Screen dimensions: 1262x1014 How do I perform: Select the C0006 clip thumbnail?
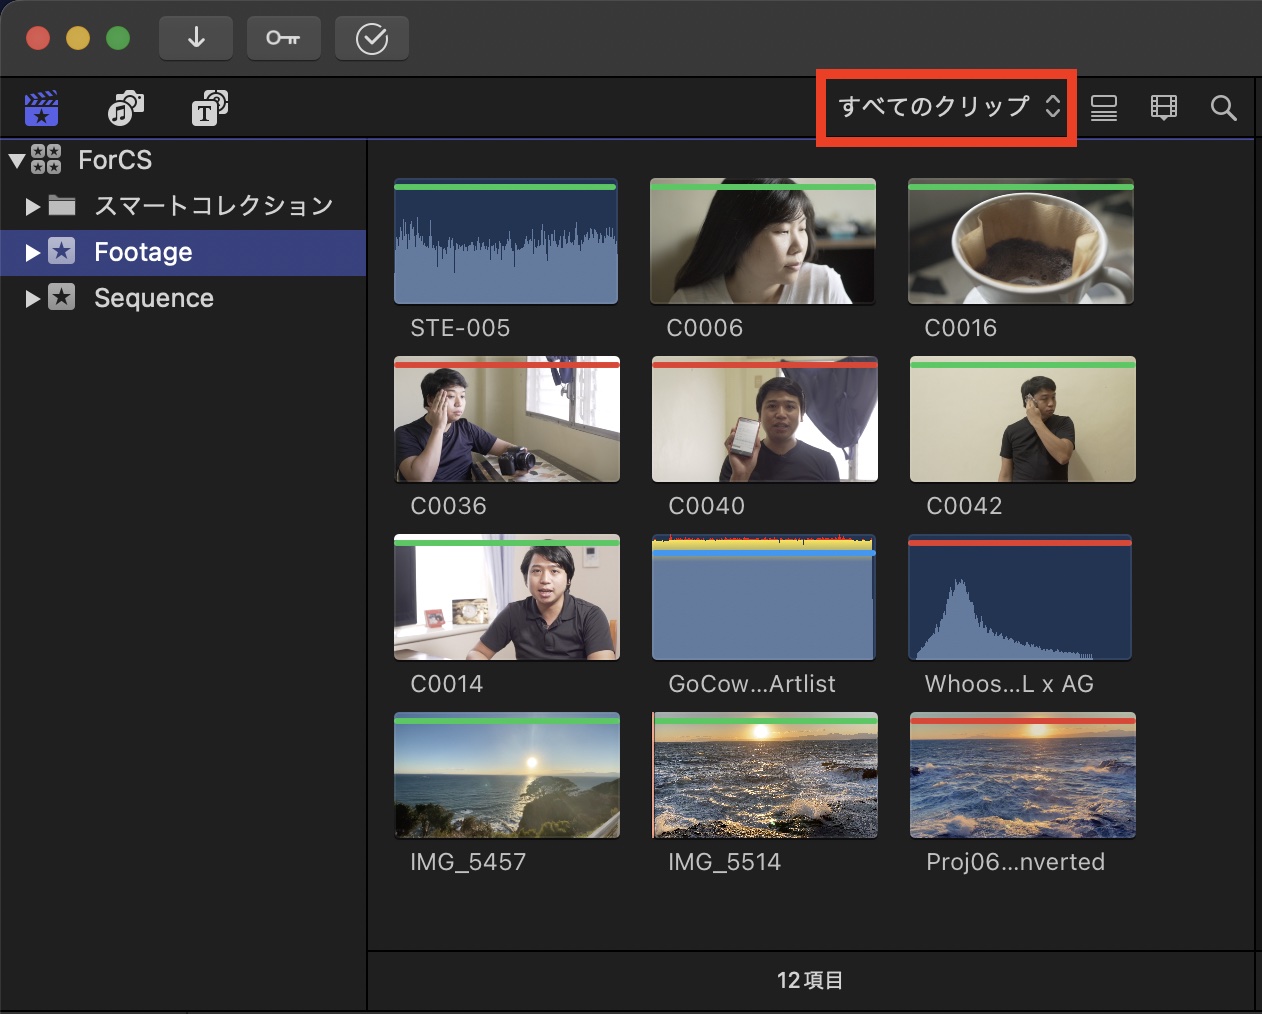762,243
